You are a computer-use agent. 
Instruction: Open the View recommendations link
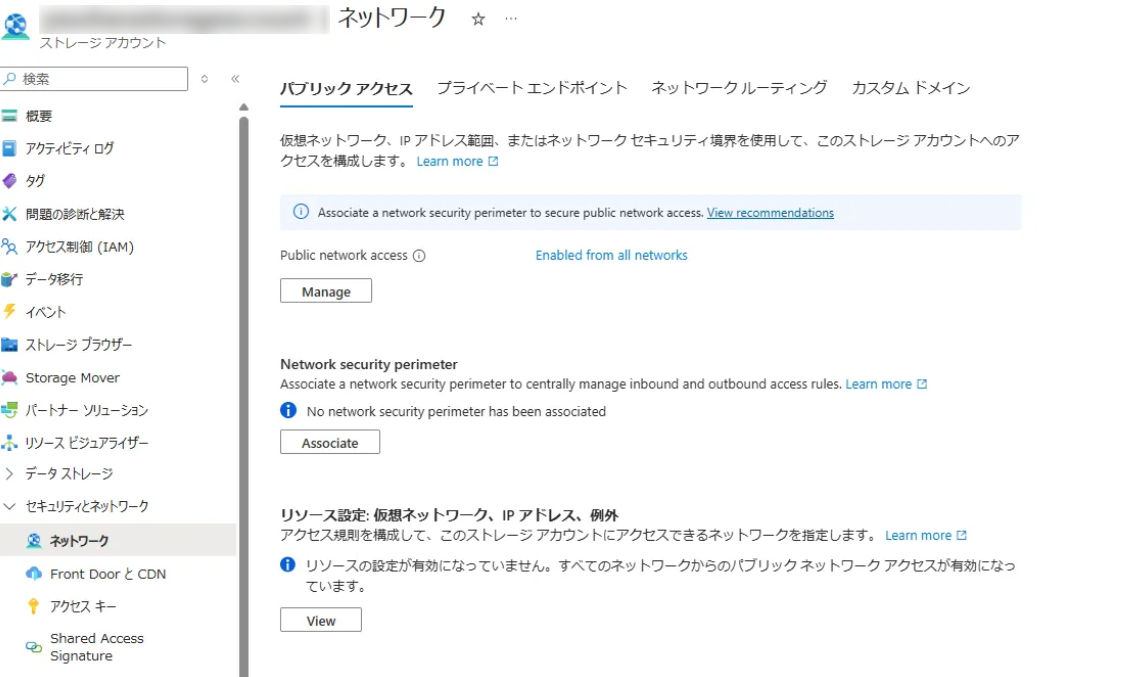(x=770, y=213)
